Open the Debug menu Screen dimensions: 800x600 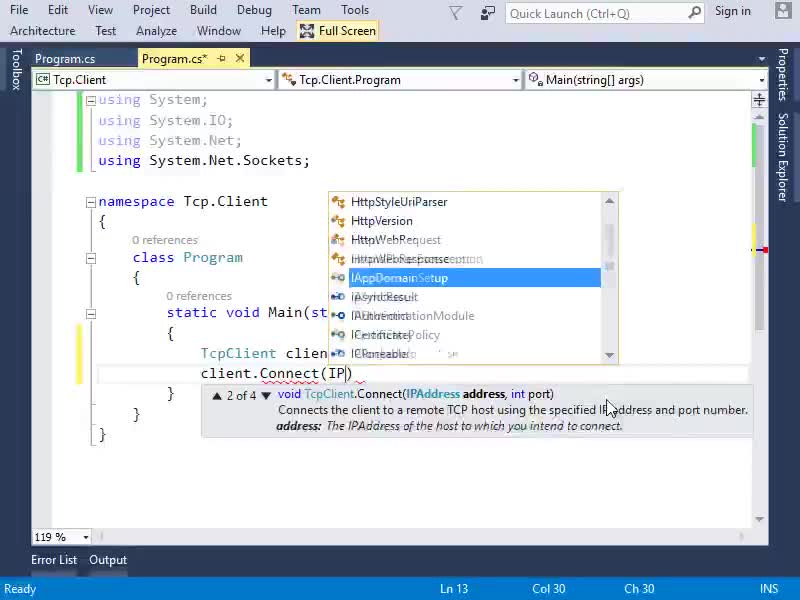[x=254, y=10]
